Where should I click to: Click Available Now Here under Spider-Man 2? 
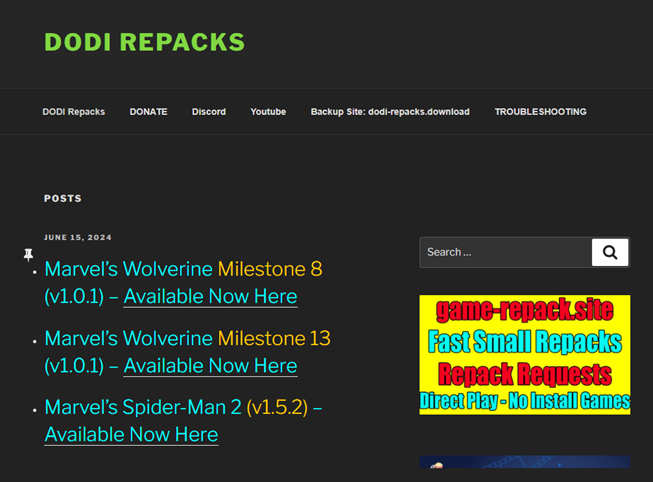(131, 435)
